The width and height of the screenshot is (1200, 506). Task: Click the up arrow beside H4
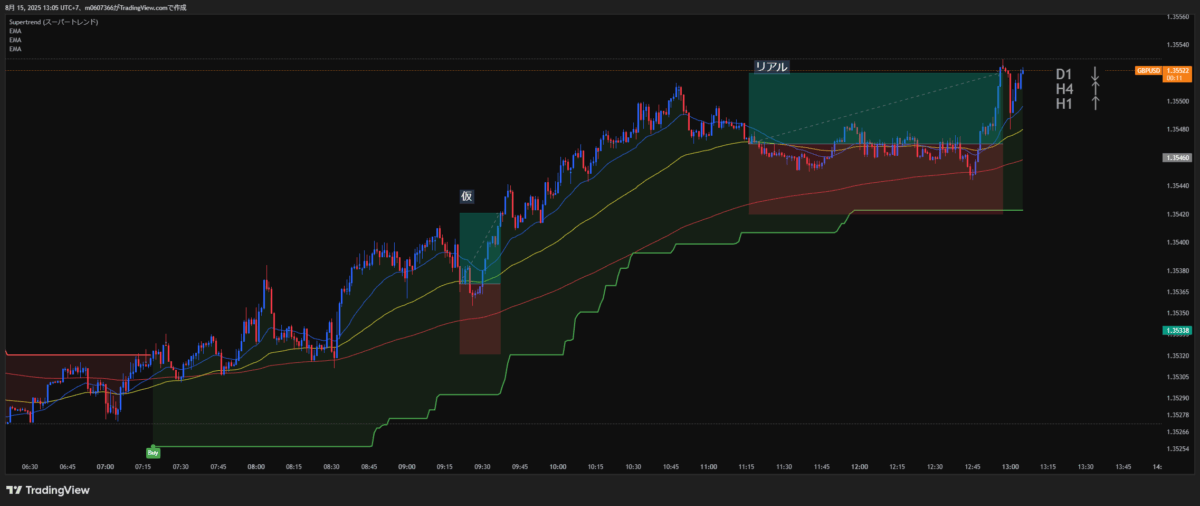(x=1095, y=89)
